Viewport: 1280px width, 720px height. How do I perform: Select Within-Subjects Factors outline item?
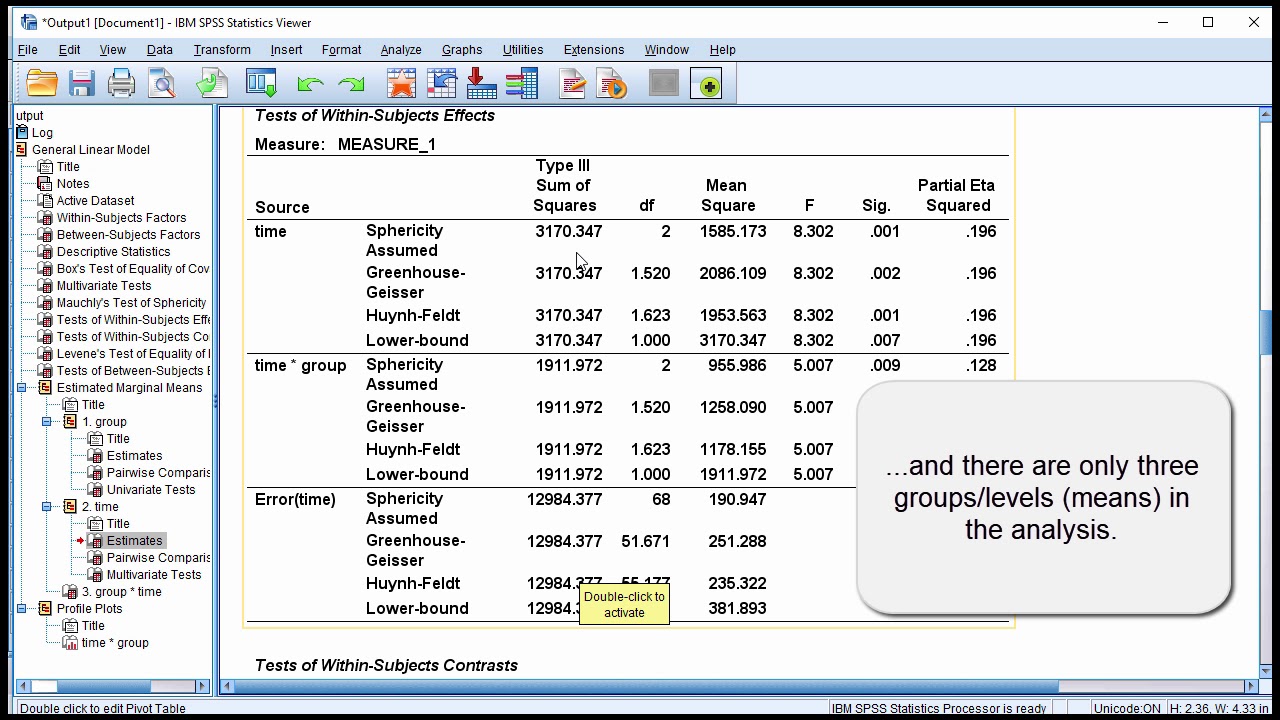[121, 217]
